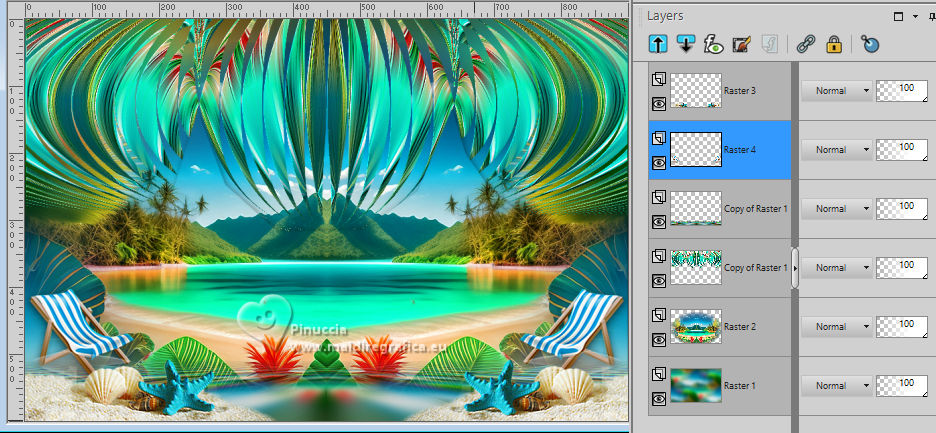Click the padlock lock transparency icon
The height and width of the screenshot is (433, 936).
[x=834, y=44]
